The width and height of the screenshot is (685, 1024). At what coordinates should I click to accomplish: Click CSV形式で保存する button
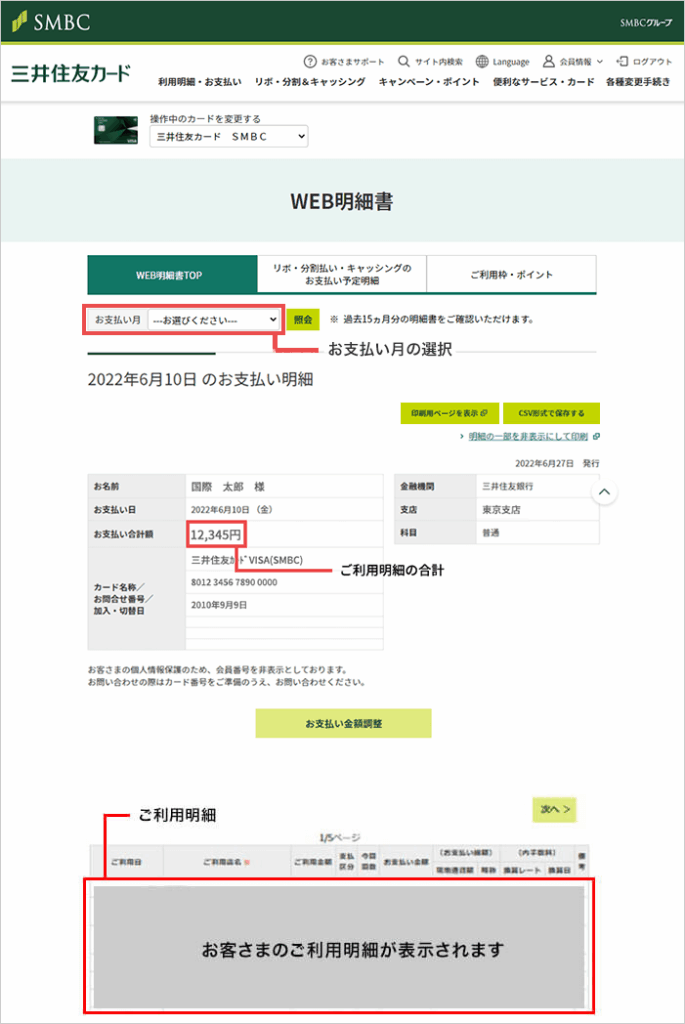pos(551,413)
